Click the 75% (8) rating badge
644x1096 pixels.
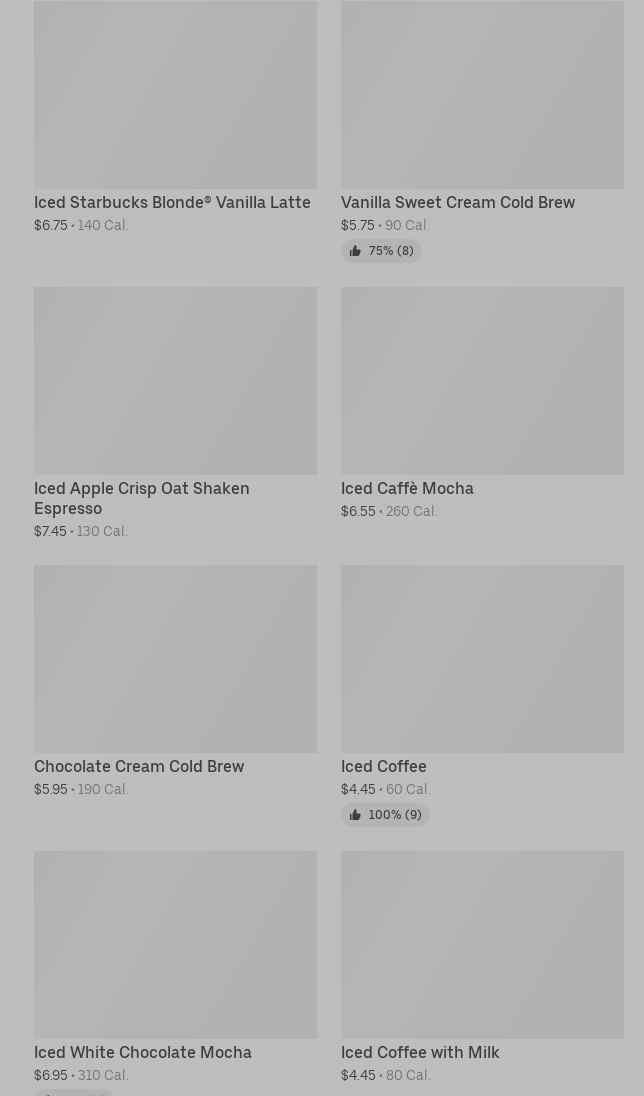click(x=382, y=251)
